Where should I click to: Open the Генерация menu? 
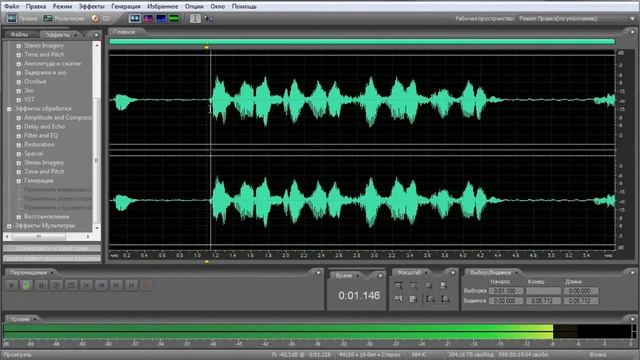coord(126,7)
